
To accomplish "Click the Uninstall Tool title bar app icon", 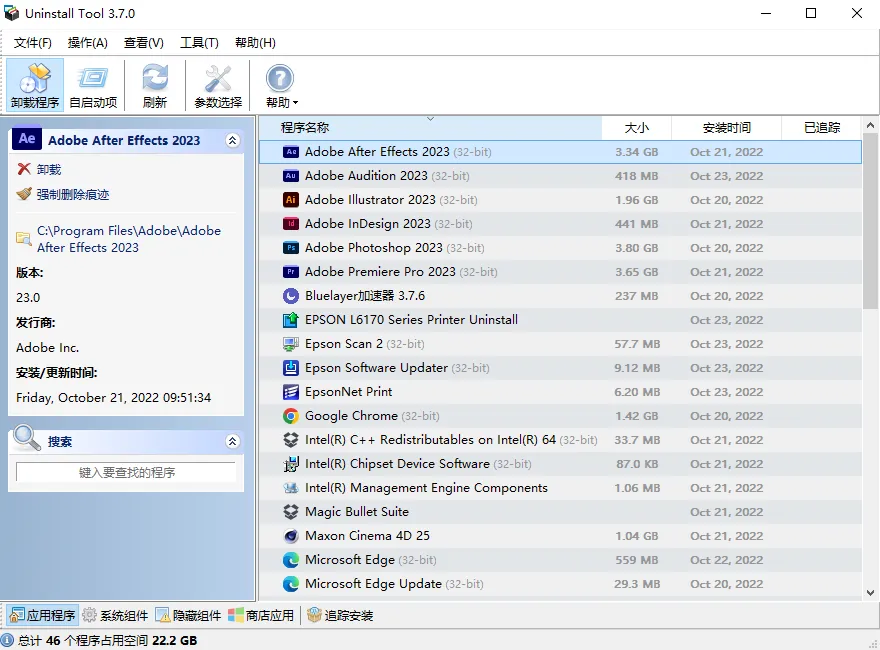I will (x=11, y=13).
